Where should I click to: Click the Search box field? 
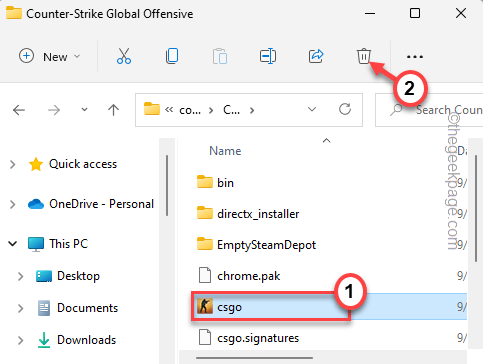tap(429, 110)
